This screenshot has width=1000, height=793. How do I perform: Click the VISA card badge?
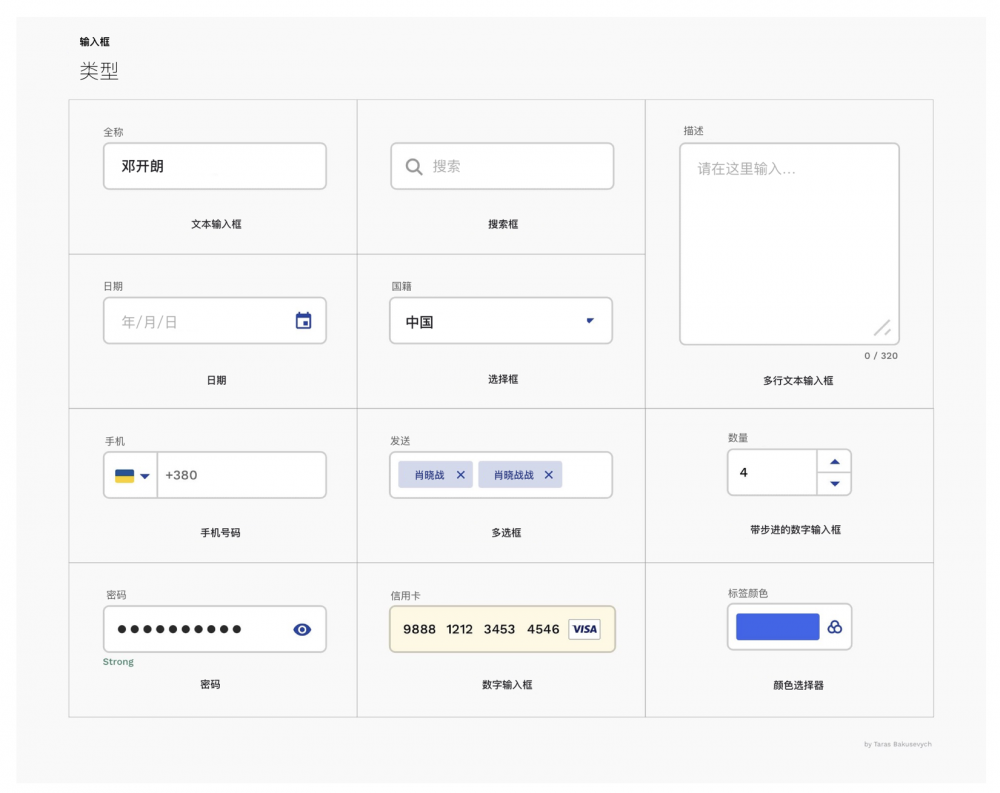click(584, 629)
